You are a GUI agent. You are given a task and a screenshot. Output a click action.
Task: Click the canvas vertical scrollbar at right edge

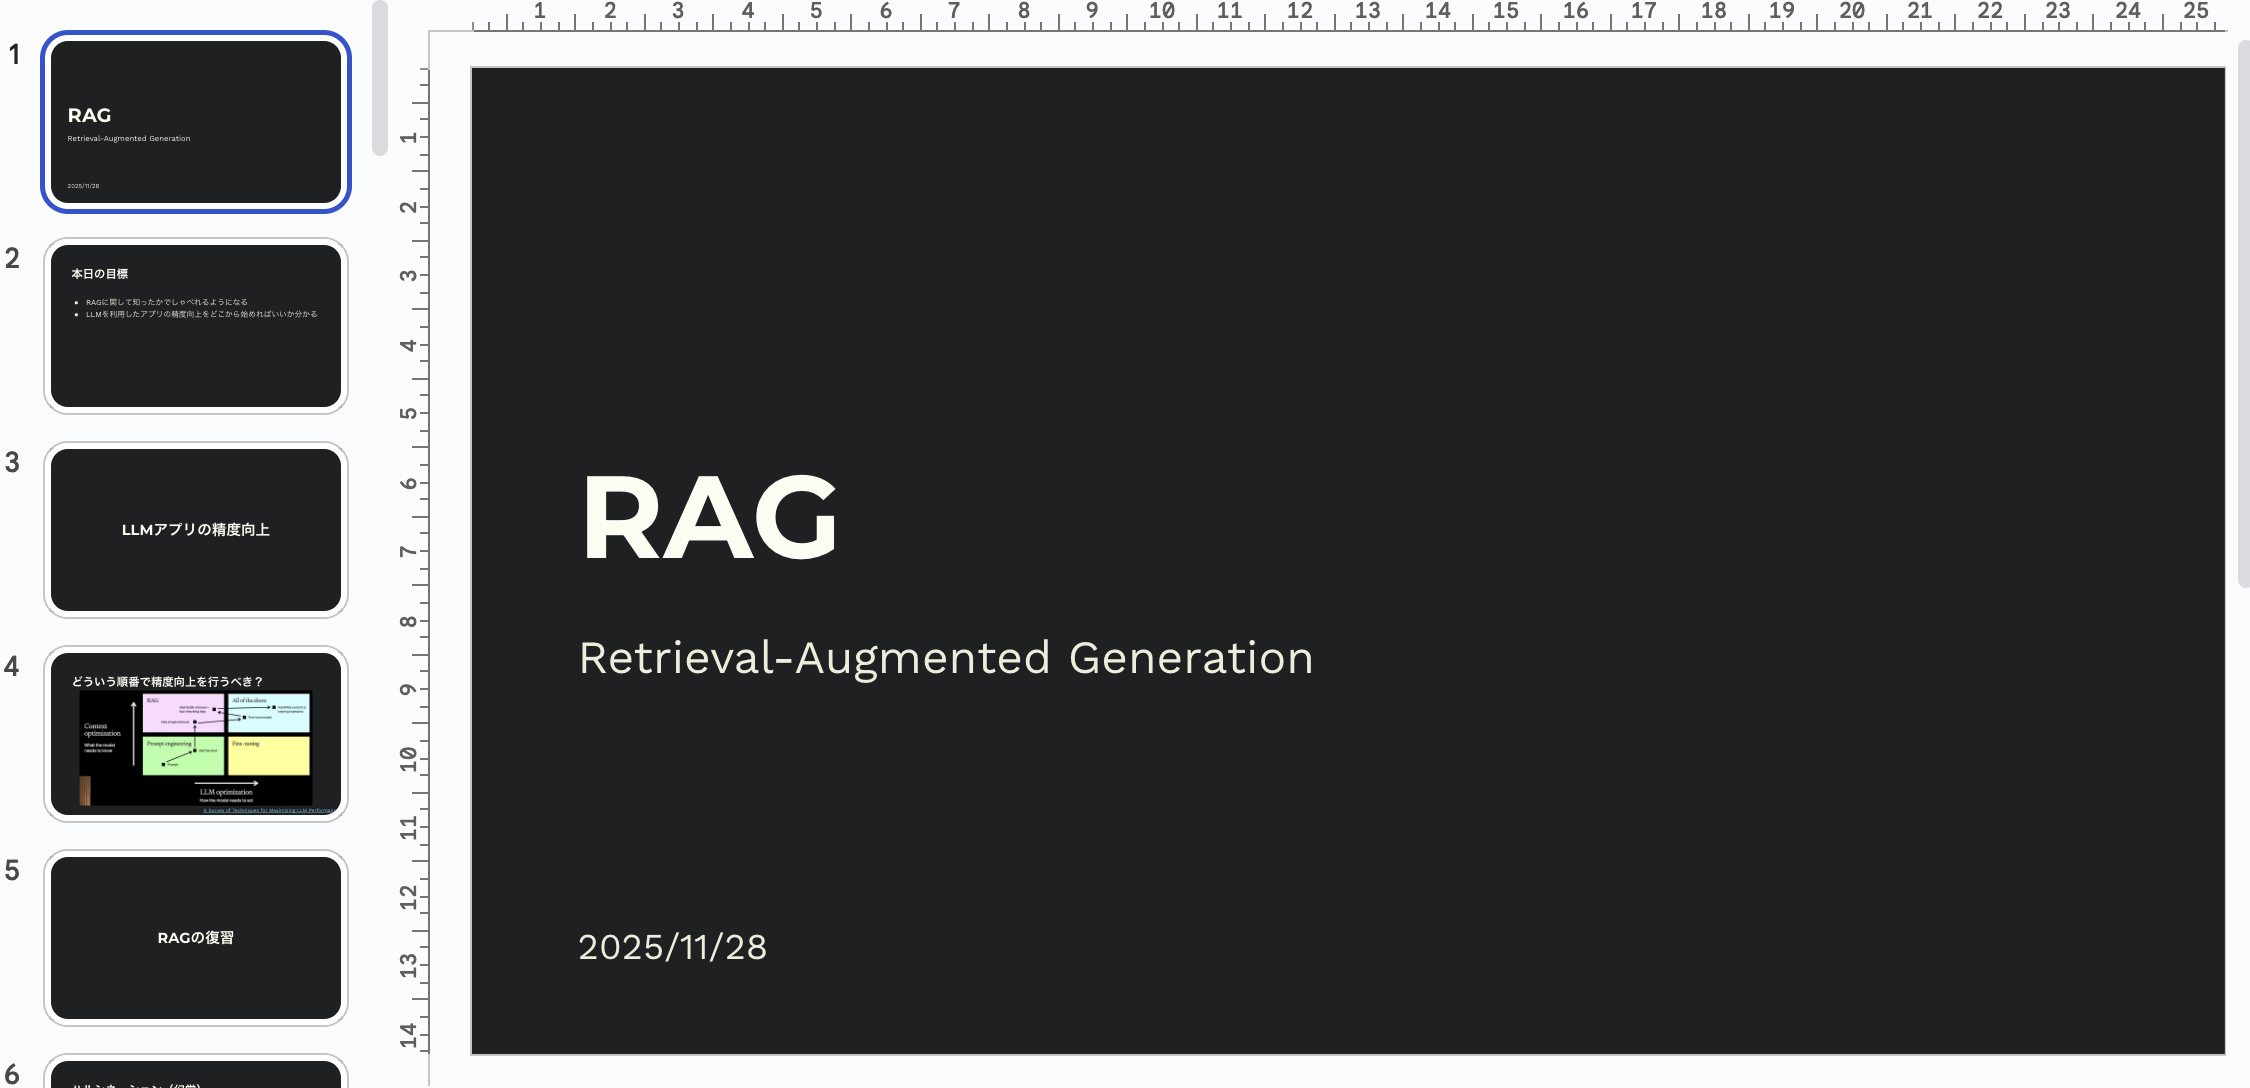click(2243, 312)
